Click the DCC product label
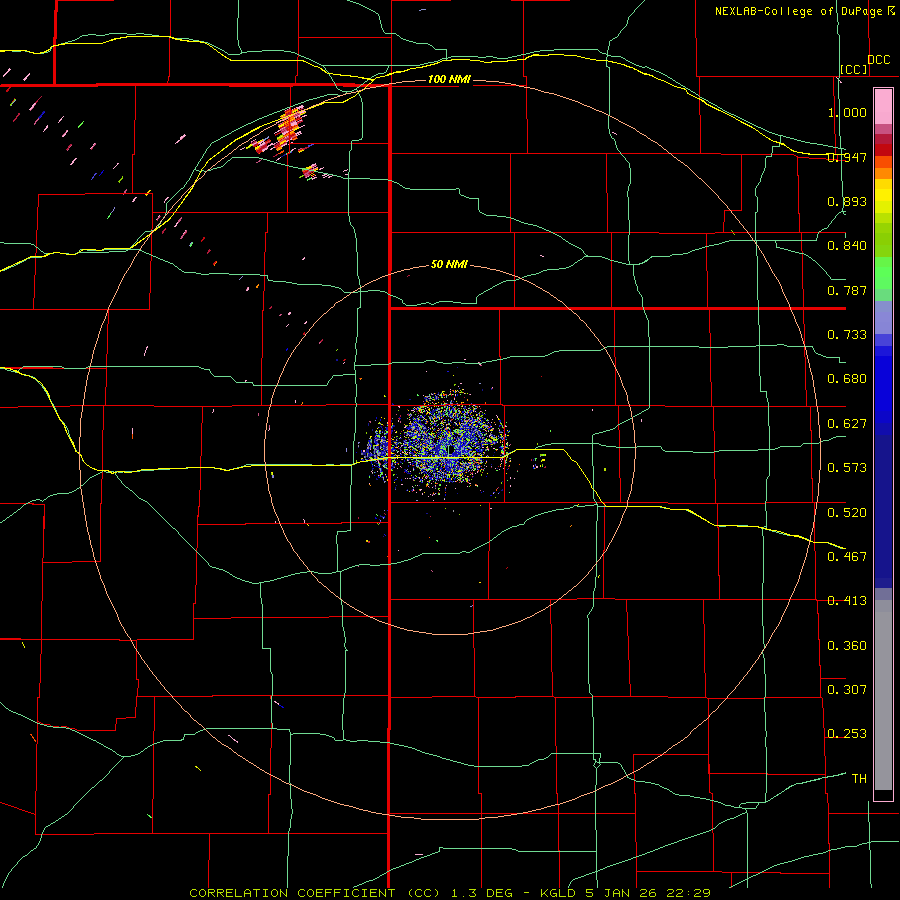900x900 pixels. pyautogui.click(x=878, y=60)
